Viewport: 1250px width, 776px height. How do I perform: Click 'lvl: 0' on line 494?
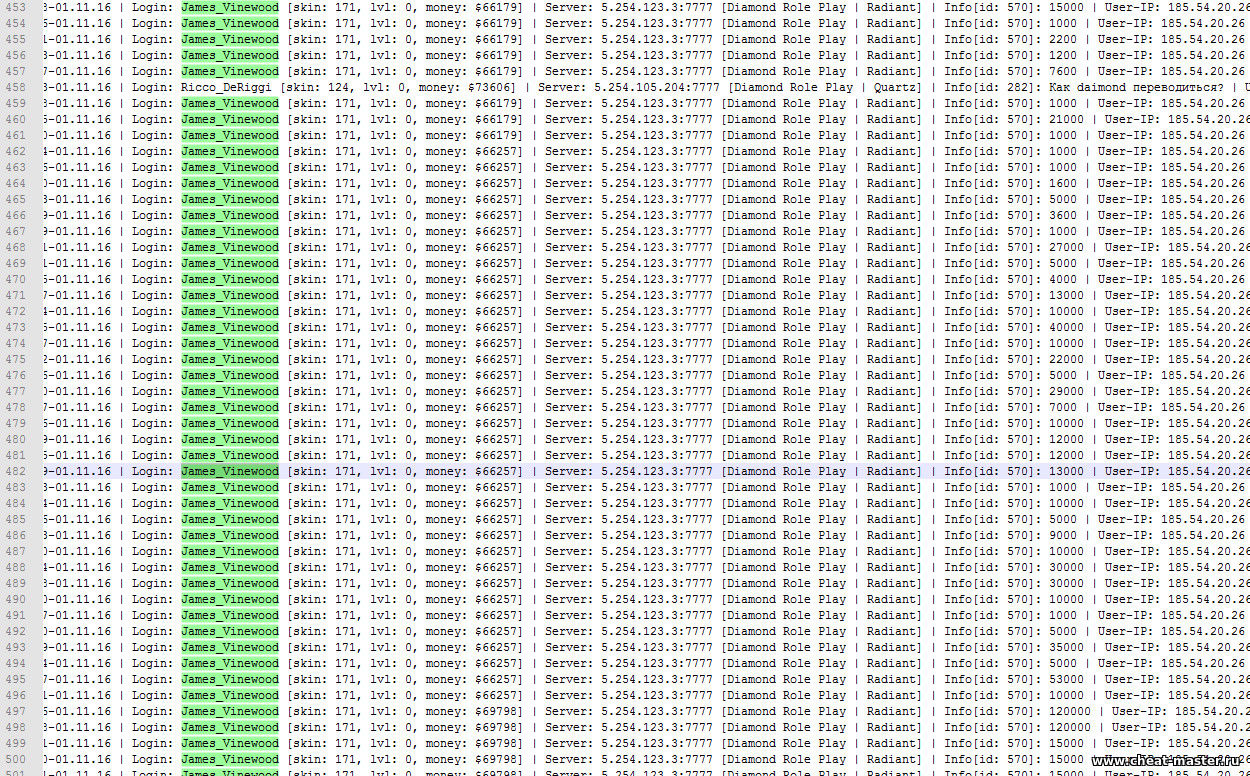tap(392, 663)
